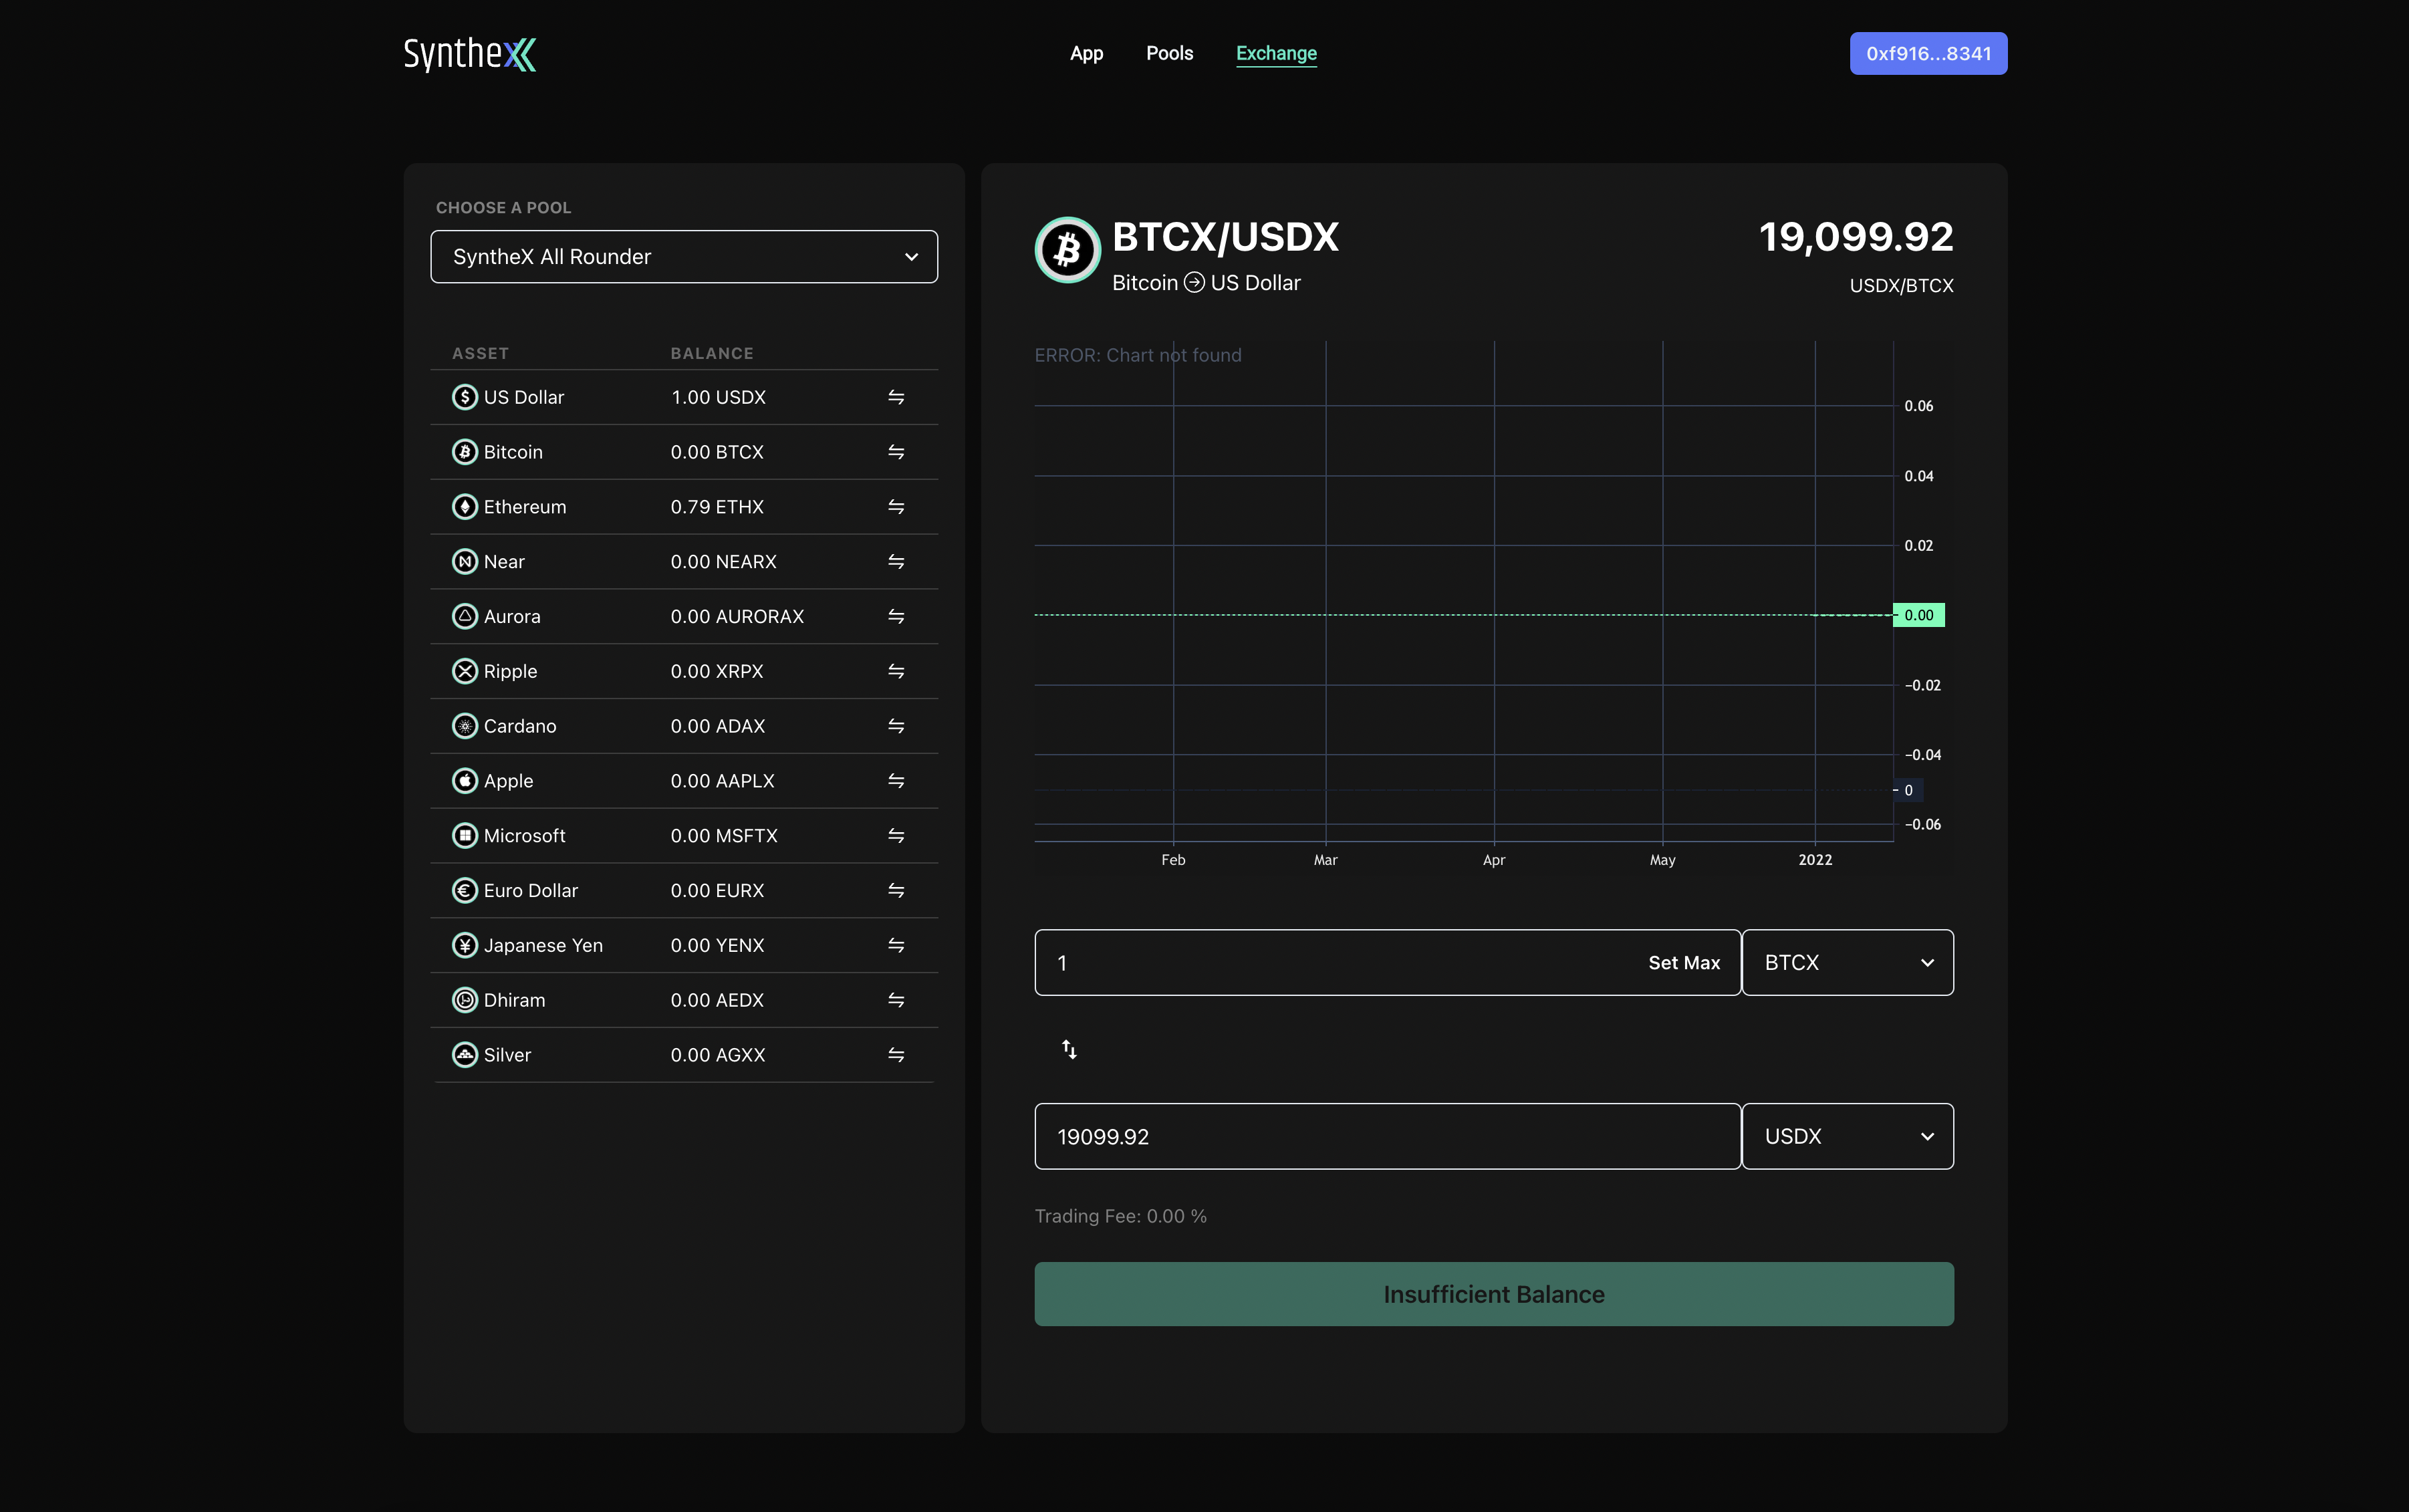
Task: Click the swap icon in Microsoft row
Action: (896, 836)
